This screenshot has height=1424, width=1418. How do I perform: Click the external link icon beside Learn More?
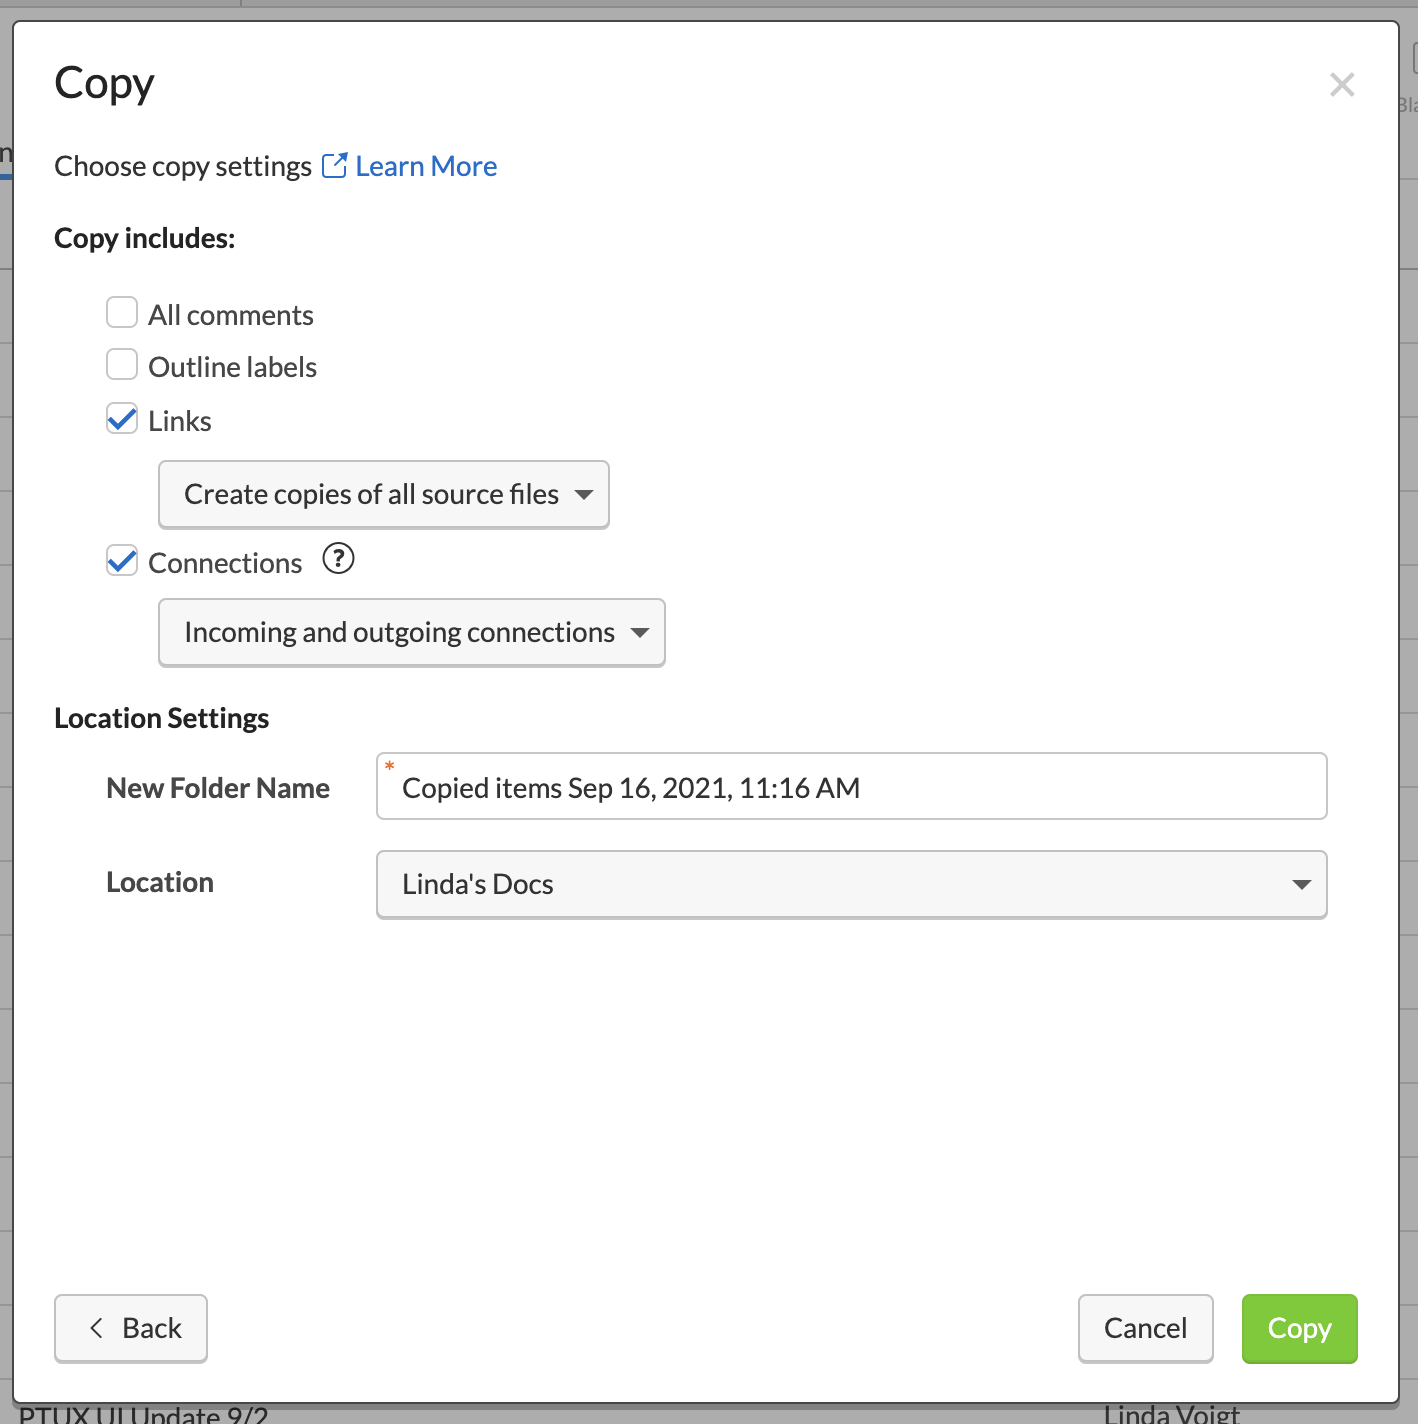334,166
